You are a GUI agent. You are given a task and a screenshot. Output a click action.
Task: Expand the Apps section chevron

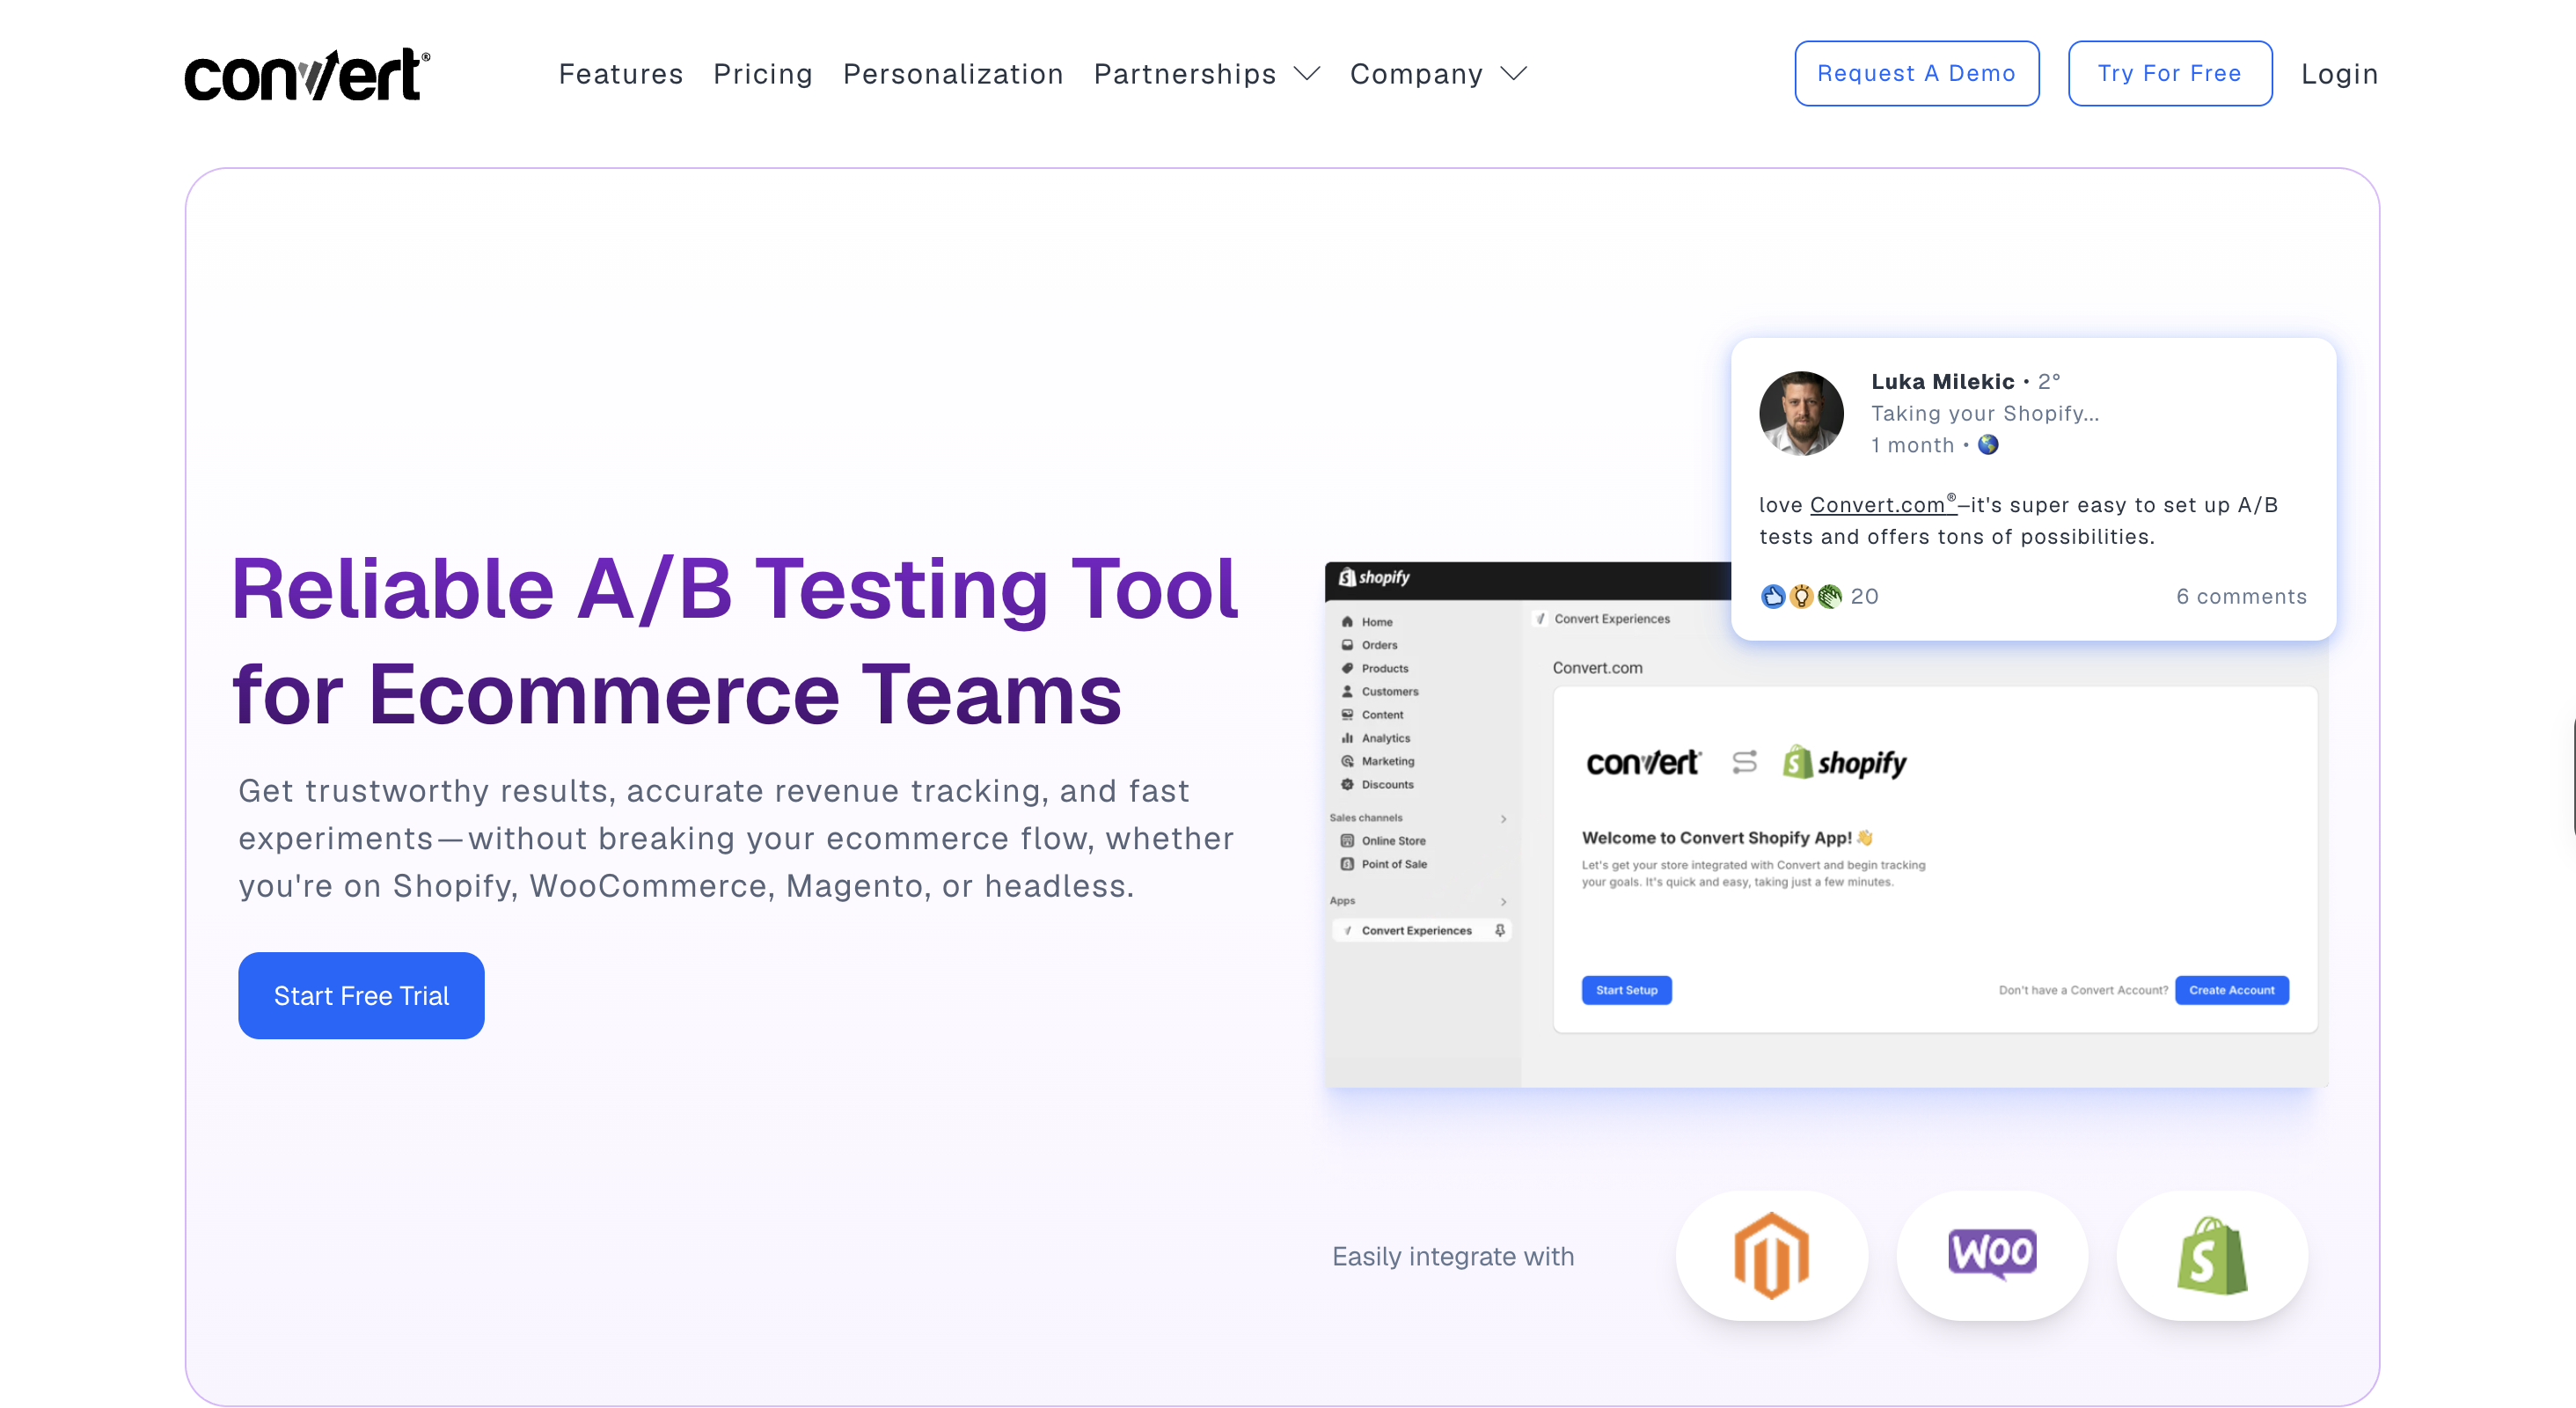[1503, 901]
